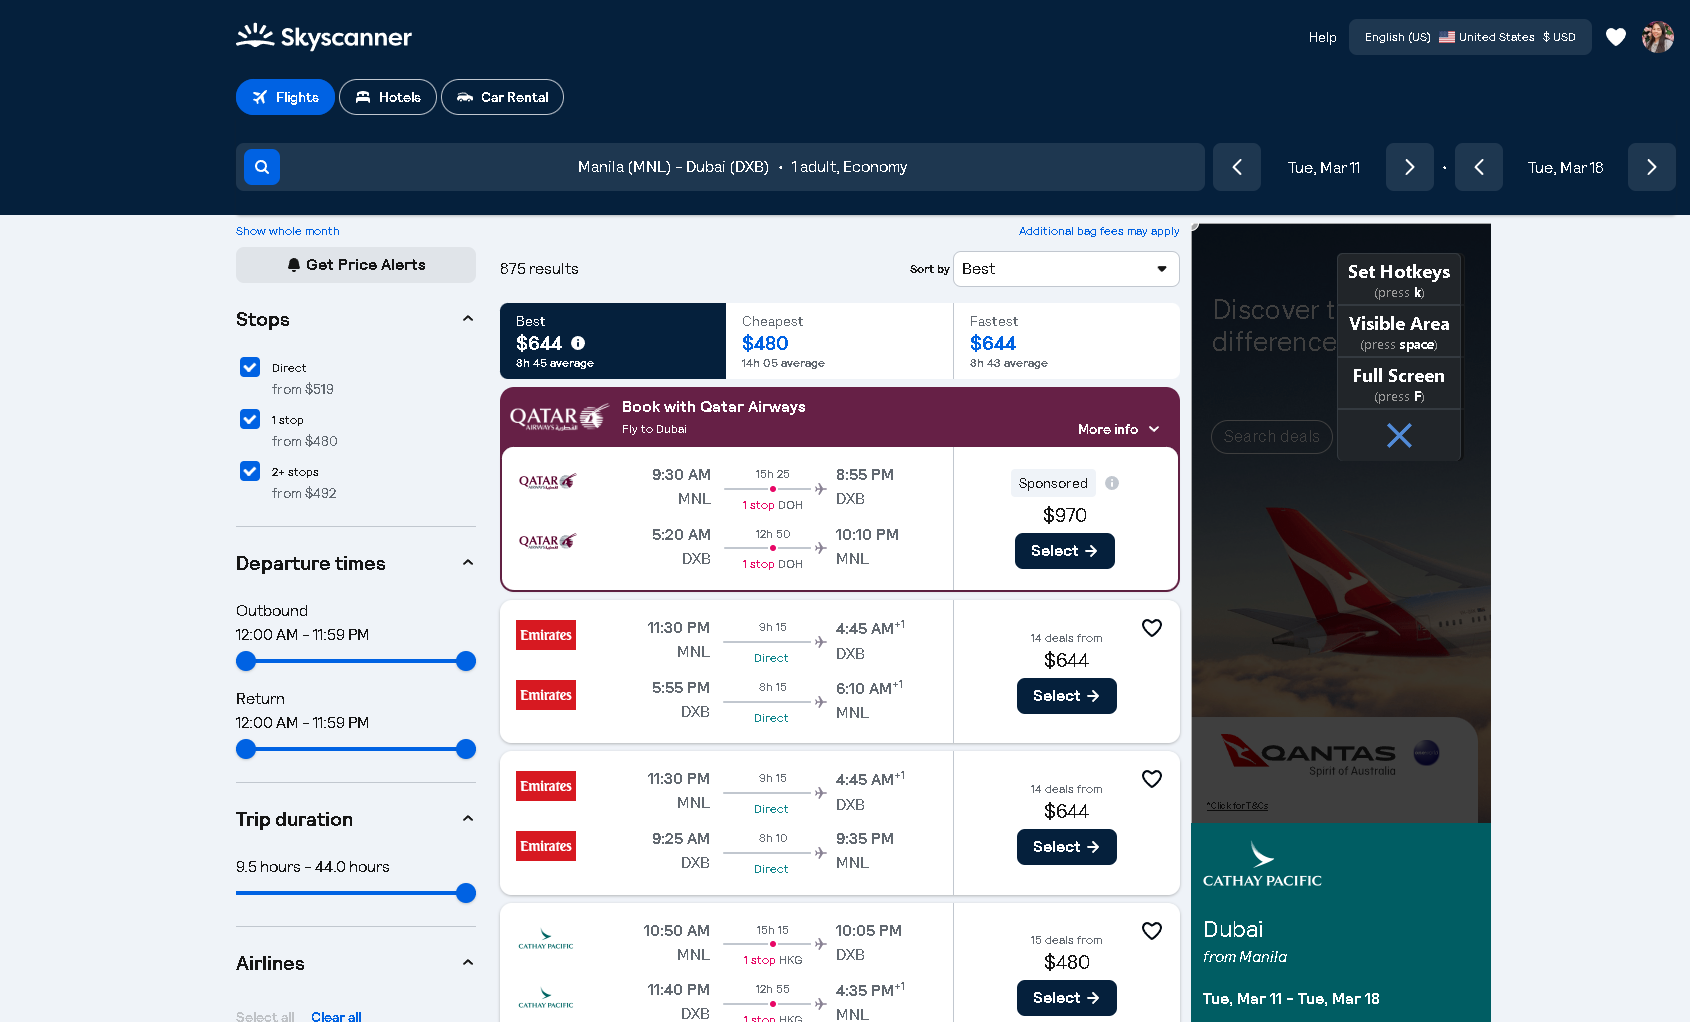Select the Emirates itinerary returning 9:25 AM
The image size is (1690, 1022).
[x=1067, y=847]
